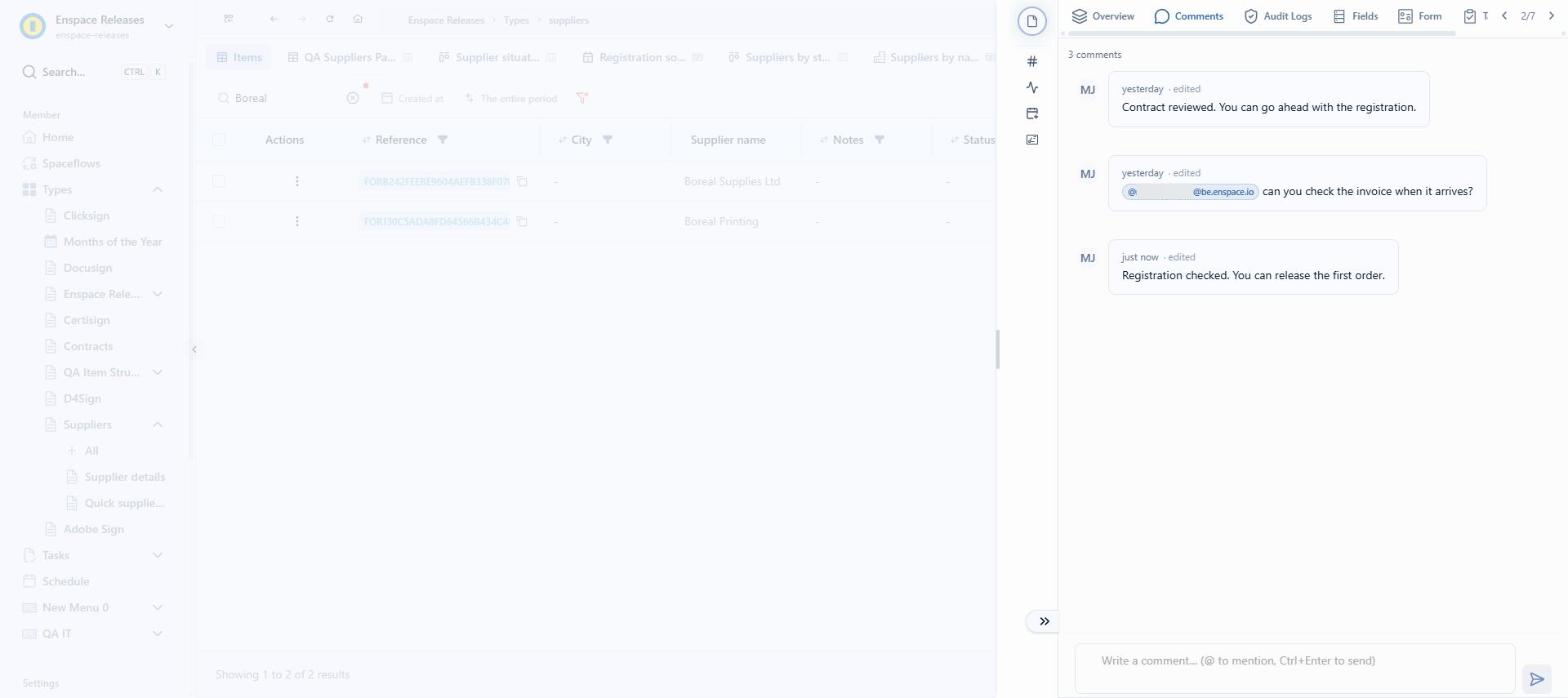This screenshot has width=1568, height=698.
Task: Send the comment with the paper-plane icon
Action: pyautogui.click(x=1537, y=680)
